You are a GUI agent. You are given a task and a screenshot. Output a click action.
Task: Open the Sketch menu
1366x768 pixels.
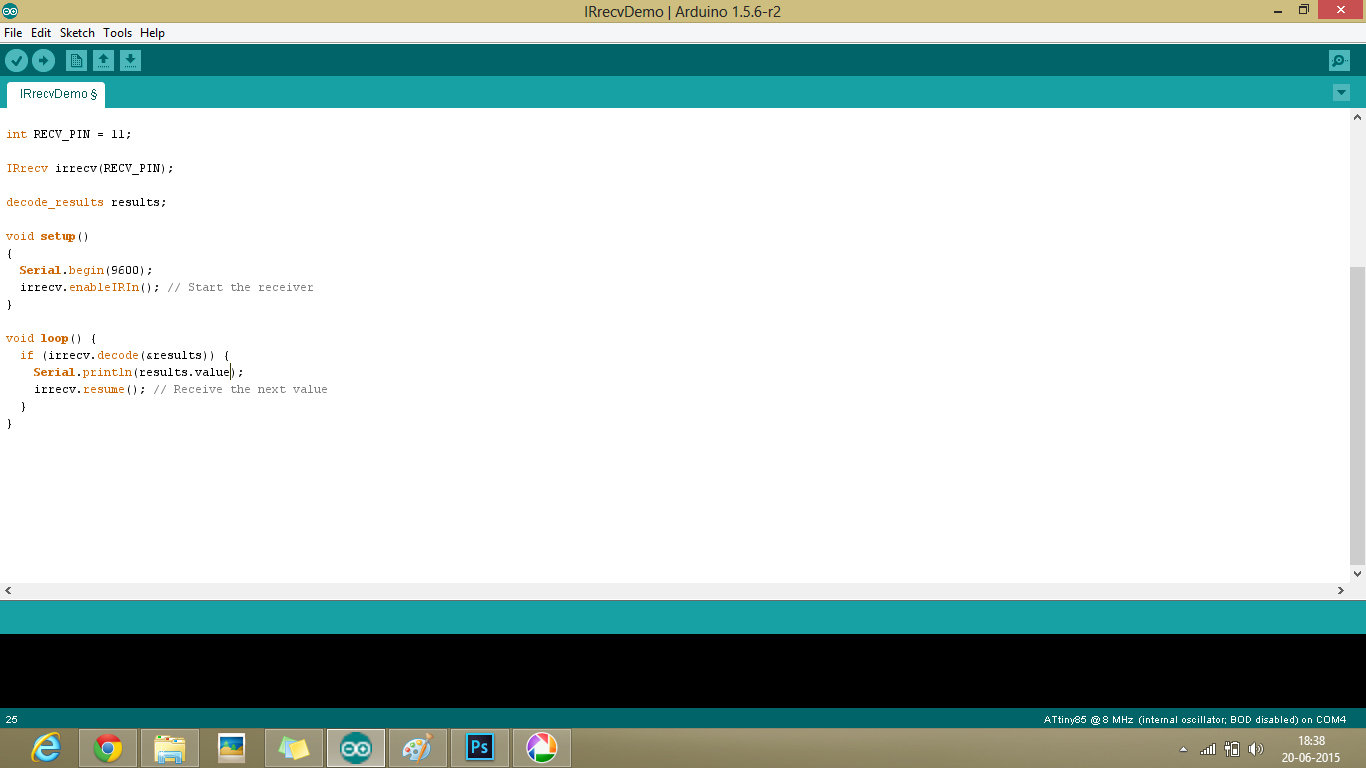(77, 33)
